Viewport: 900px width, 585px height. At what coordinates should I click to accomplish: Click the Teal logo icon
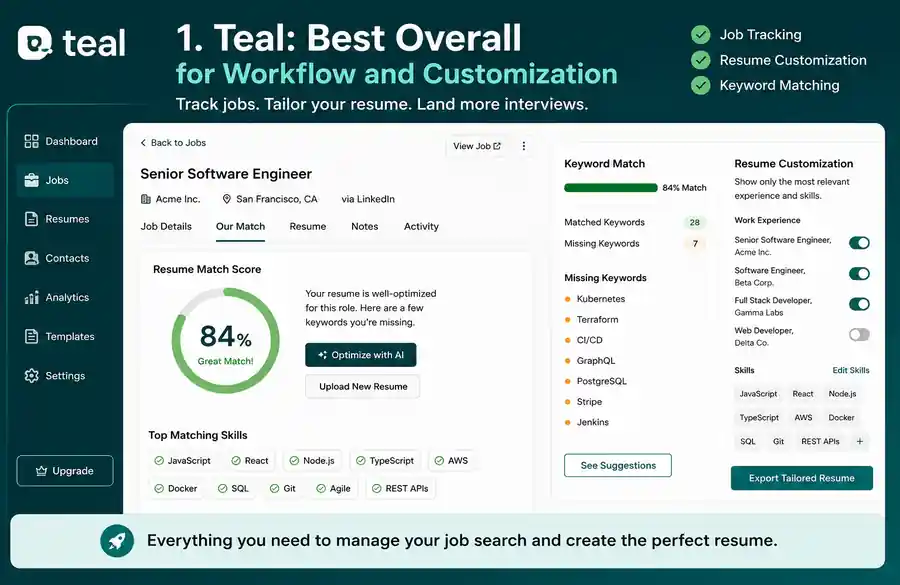pos(35,43)
